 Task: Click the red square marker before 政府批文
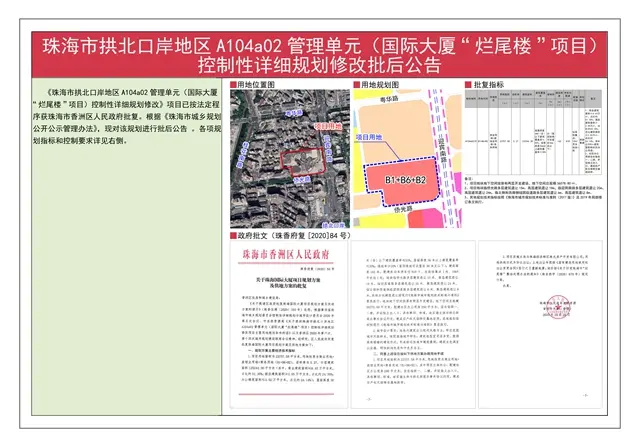(233, 235)
